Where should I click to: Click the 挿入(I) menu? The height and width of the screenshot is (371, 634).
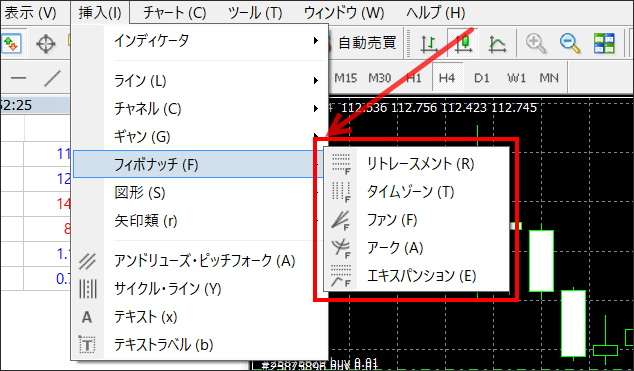point(100,13)
